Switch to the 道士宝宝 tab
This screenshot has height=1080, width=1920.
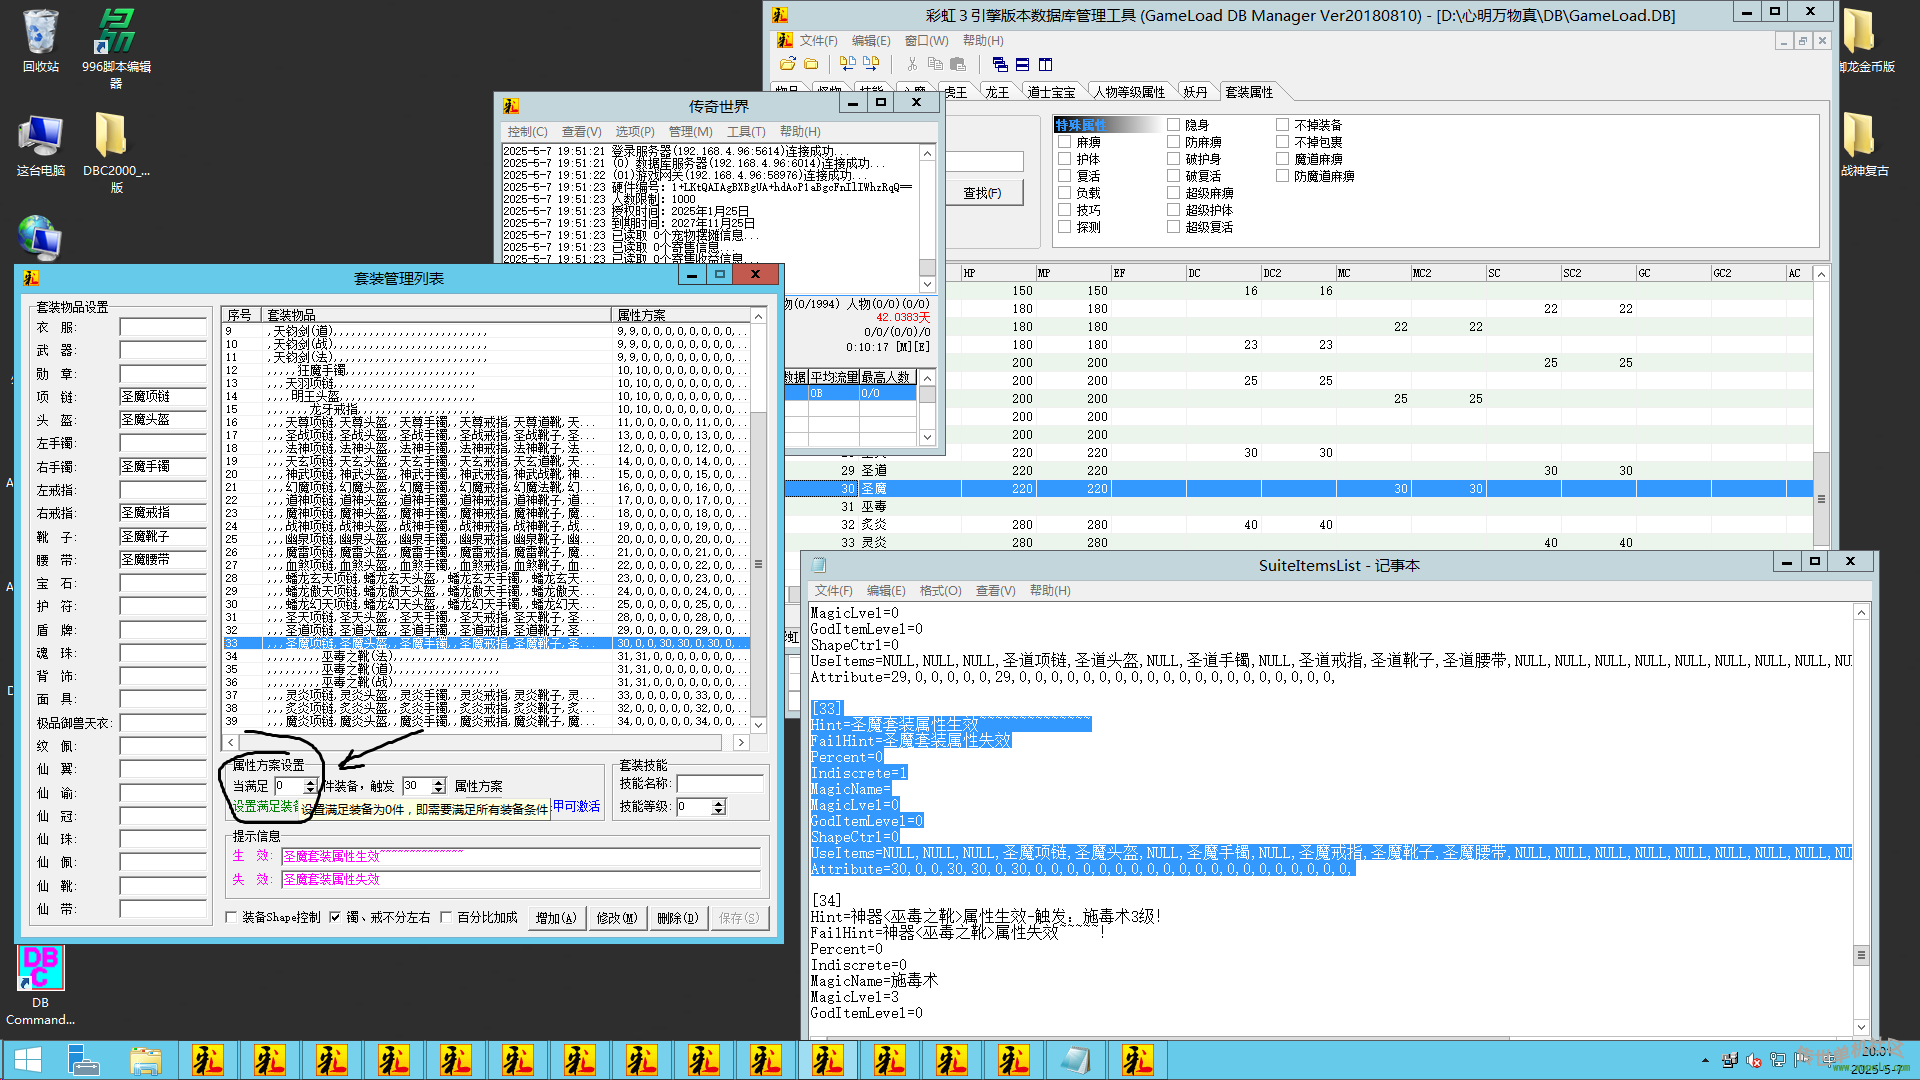[x=1051, y=92]
